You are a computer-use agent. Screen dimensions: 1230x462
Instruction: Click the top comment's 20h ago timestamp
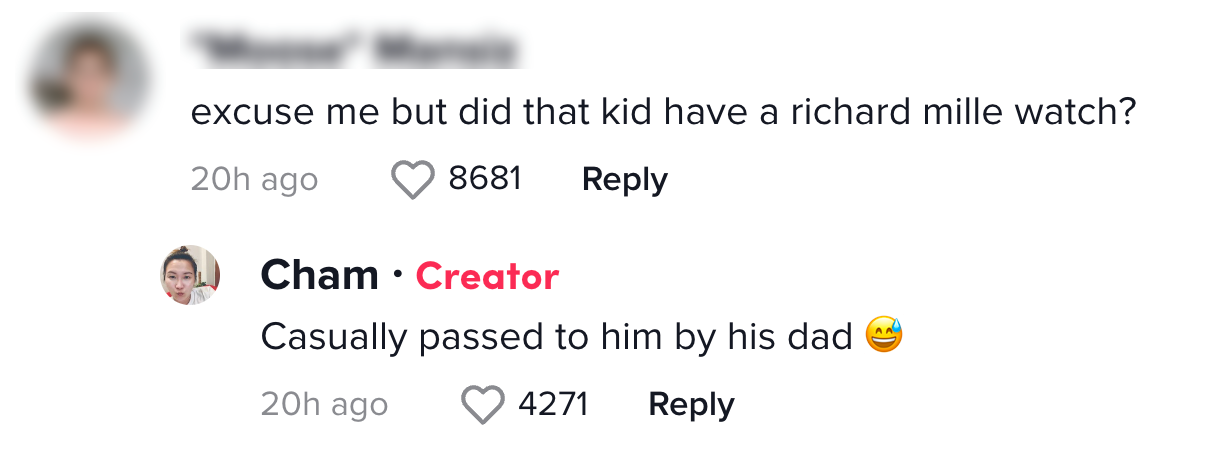(x=254, y=180)
